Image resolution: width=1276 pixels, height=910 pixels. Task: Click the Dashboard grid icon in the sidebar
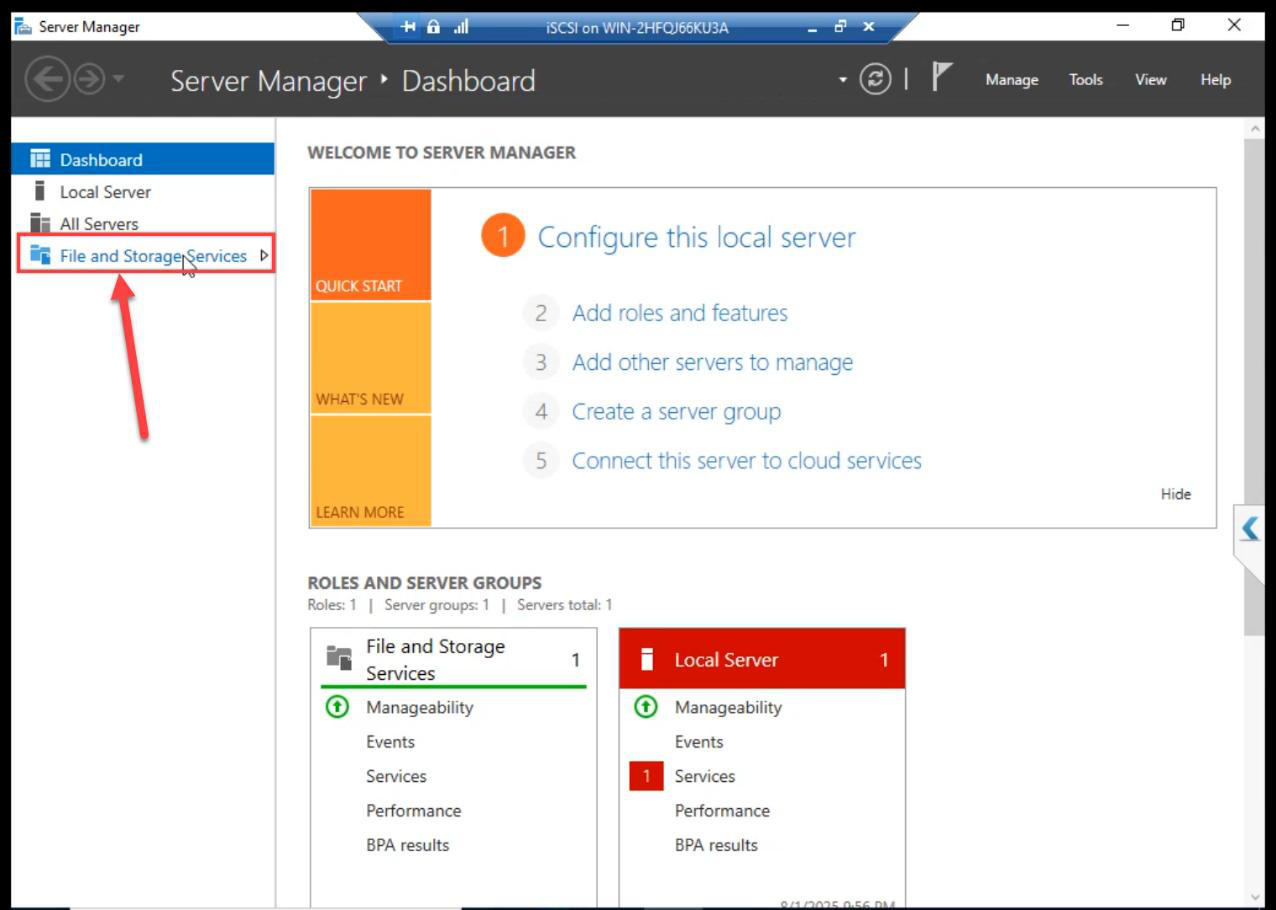coord(40,159)
